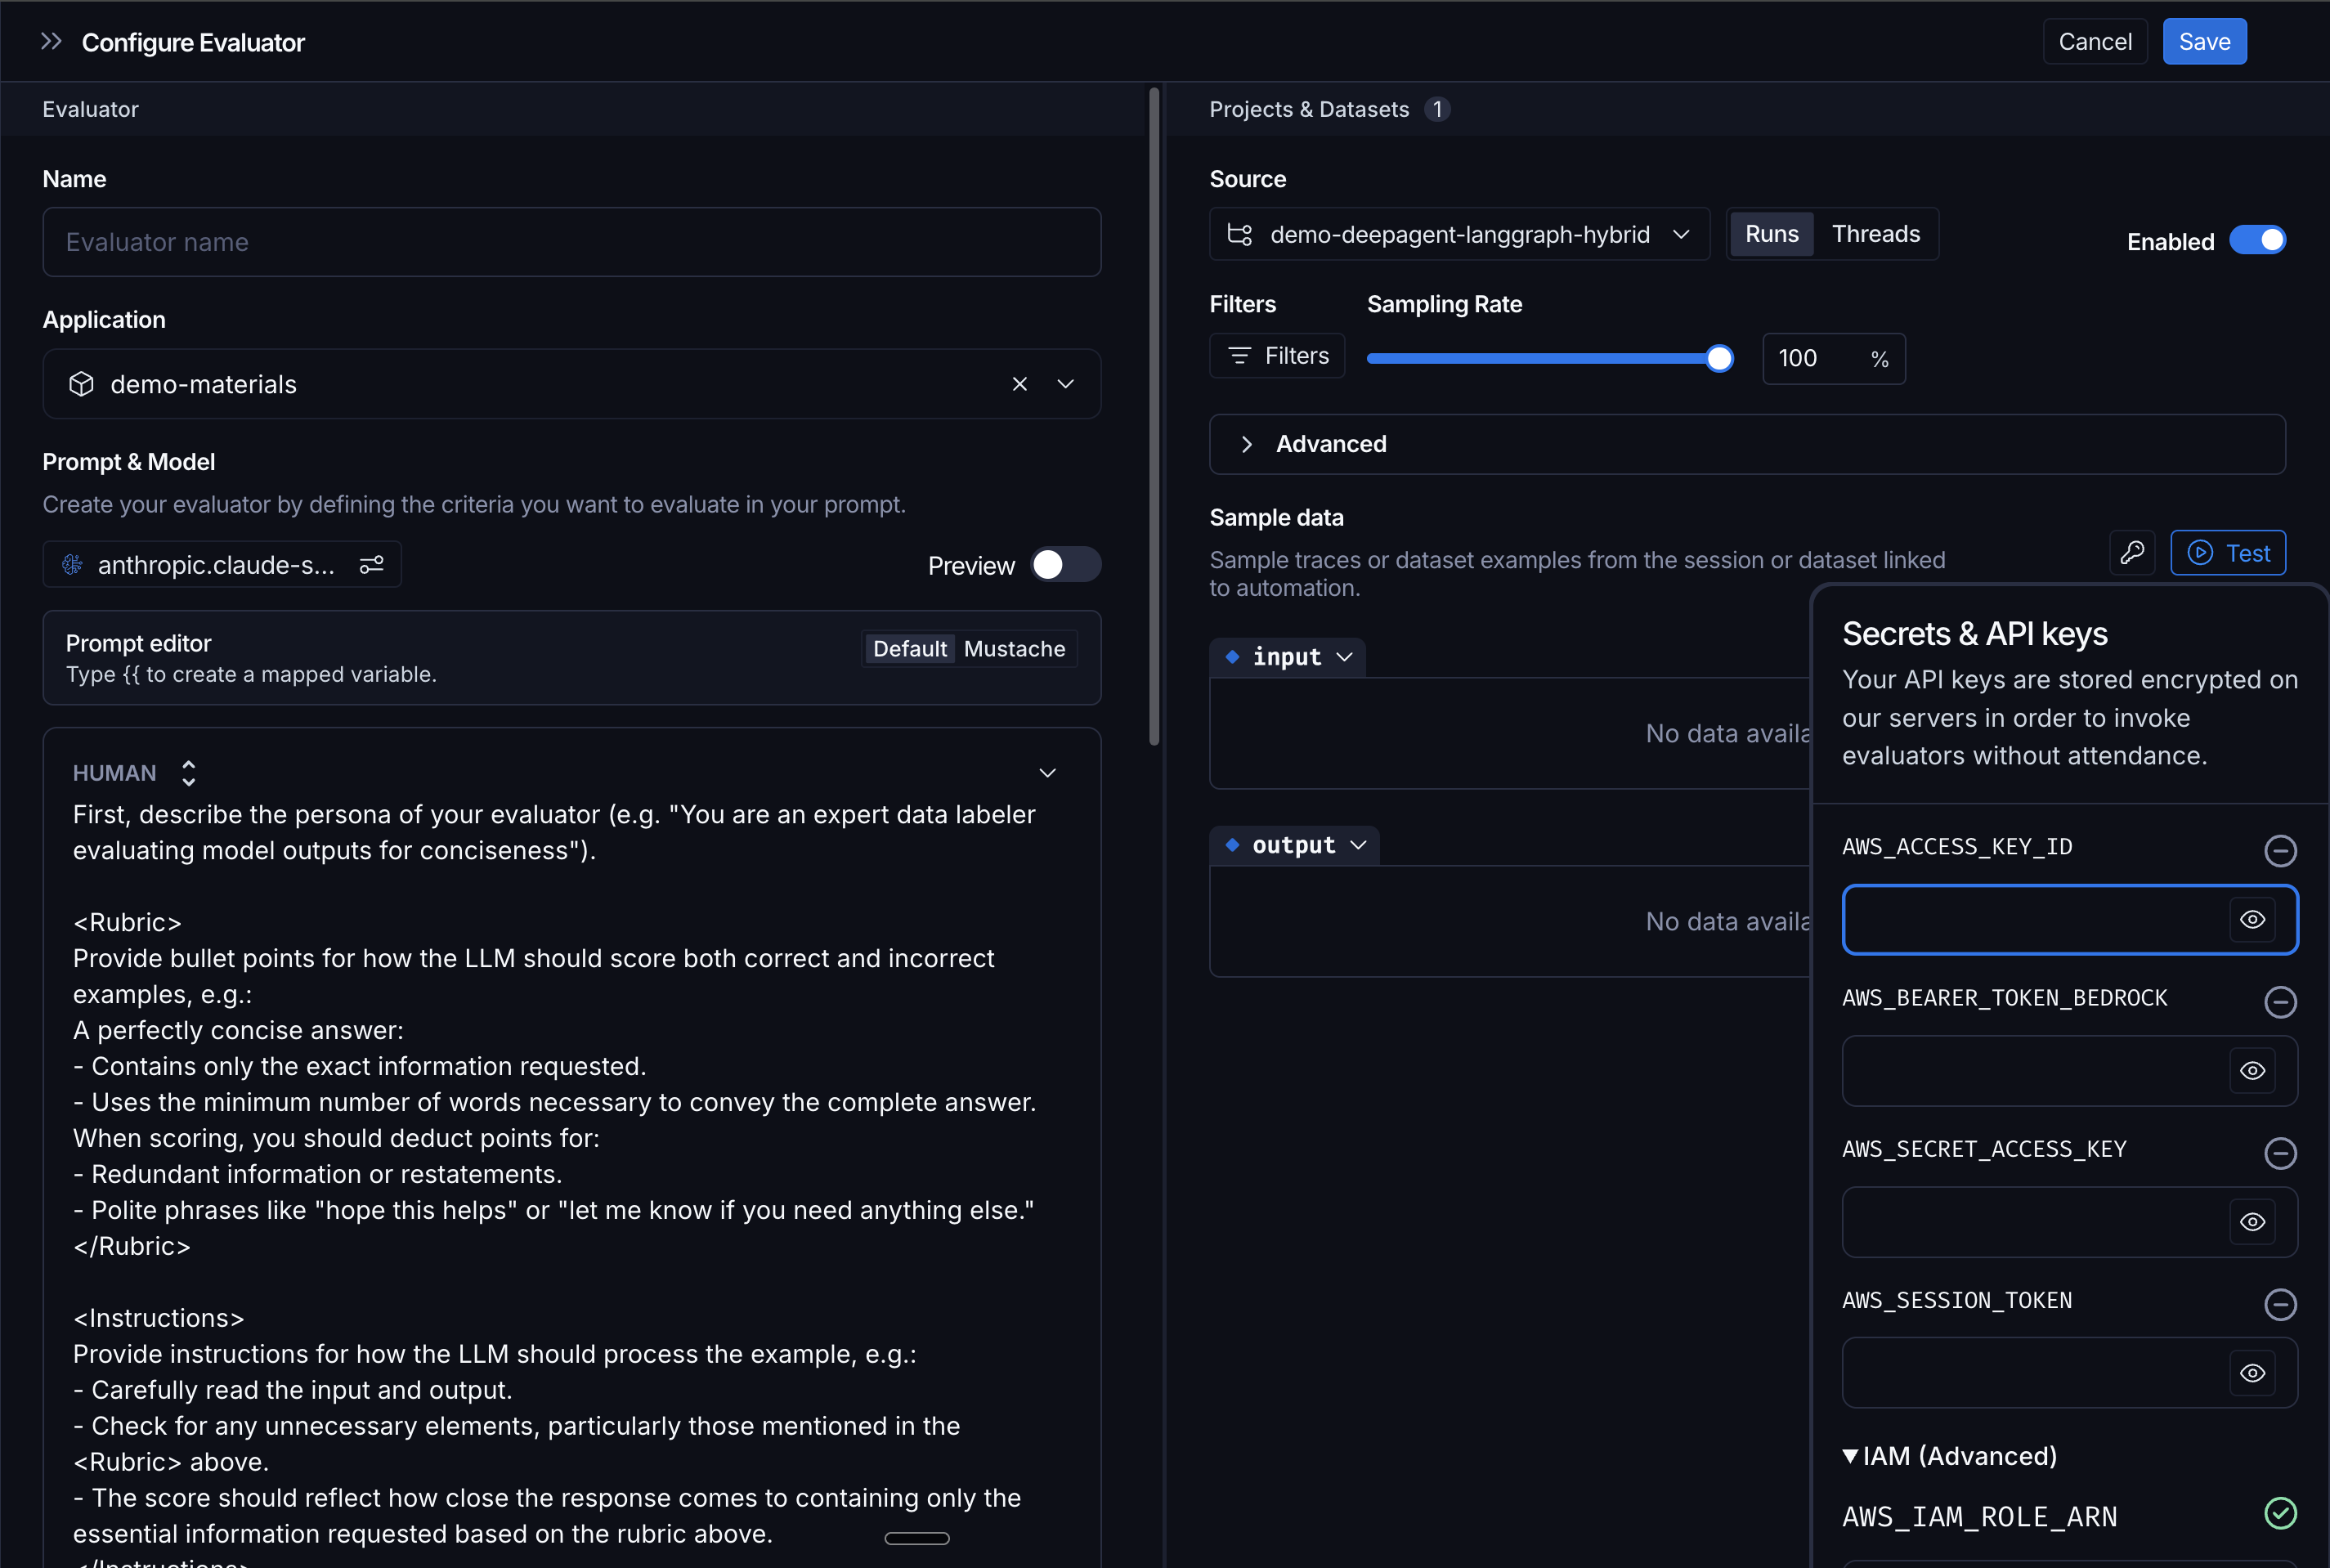Remove the AWS_BEARER_TOKEN_BEDROCK secret
2330x1568 pixels.
pos(2280,1002)
